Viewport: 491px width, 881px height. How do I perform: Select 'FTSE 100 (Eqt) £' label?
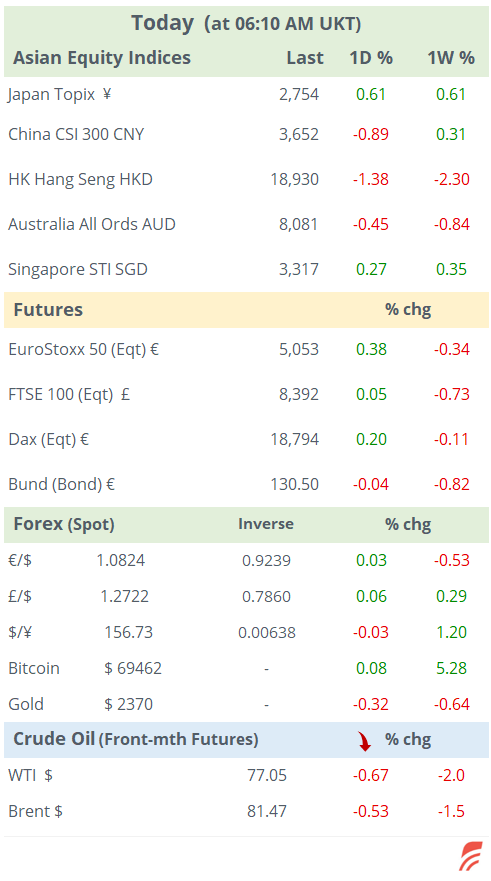click(x=69, y=394)
